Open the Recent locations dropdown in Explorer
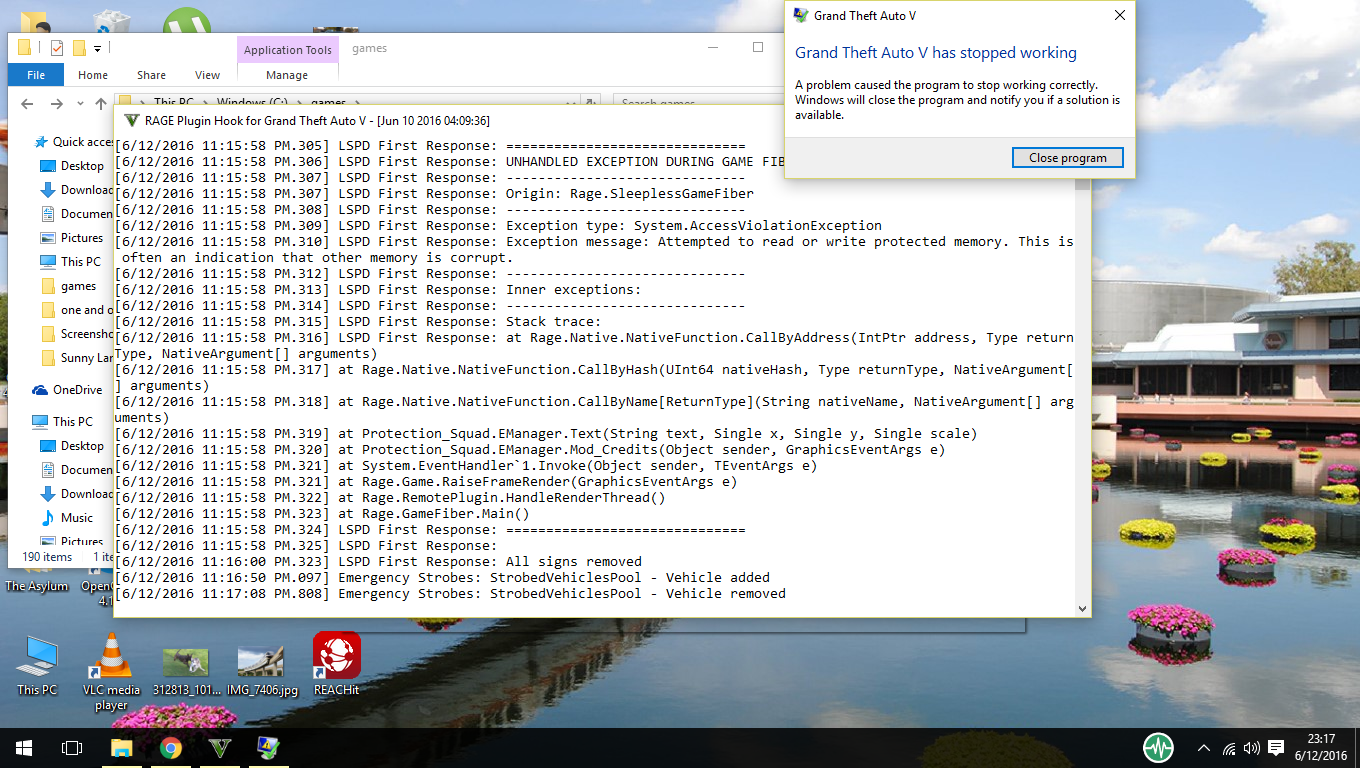Viewport: 1360px width, 768px height. click(80, 104)
